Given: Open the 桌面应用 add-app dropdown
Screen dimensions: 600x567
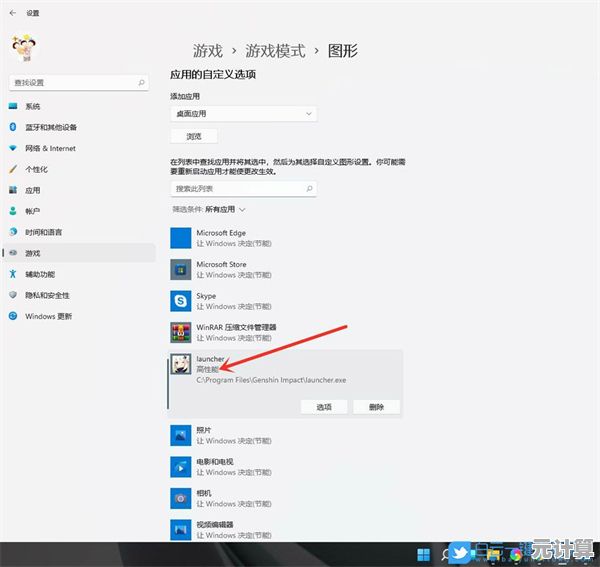Looking at the screenshot, I should 243,114.
